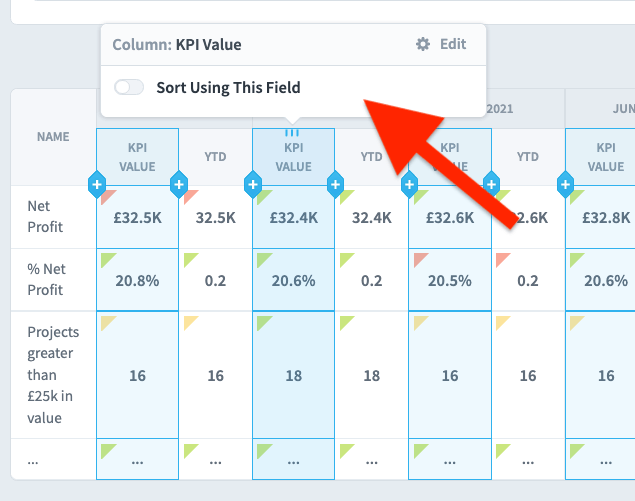Screen dimensions: 635x501
Task: Click the plus icon right of highlighted KPI Value column
Action: (335, 185)
